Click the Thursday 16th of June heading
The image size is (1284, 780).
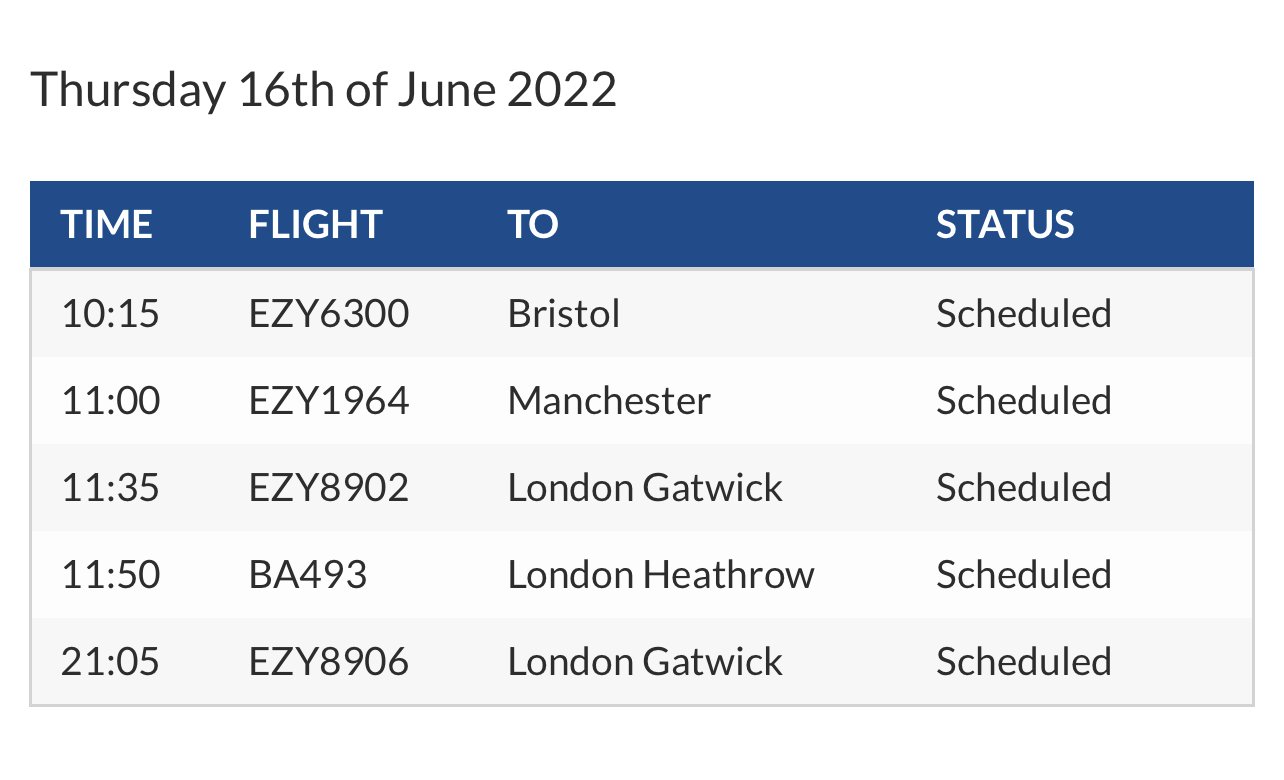323,90
